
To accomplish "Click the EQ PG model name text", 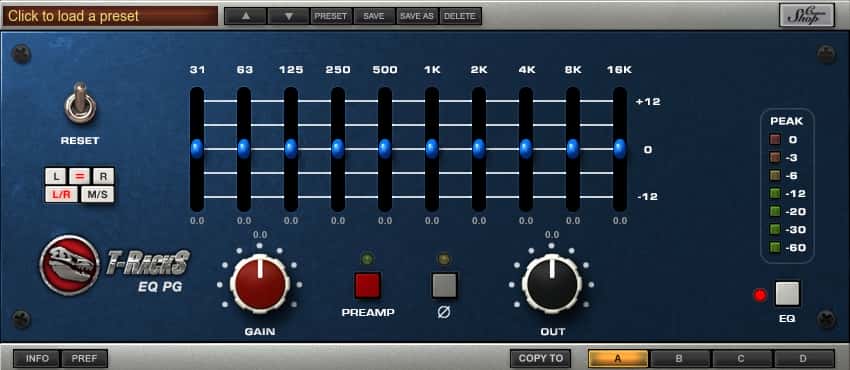I will [160, 287].
